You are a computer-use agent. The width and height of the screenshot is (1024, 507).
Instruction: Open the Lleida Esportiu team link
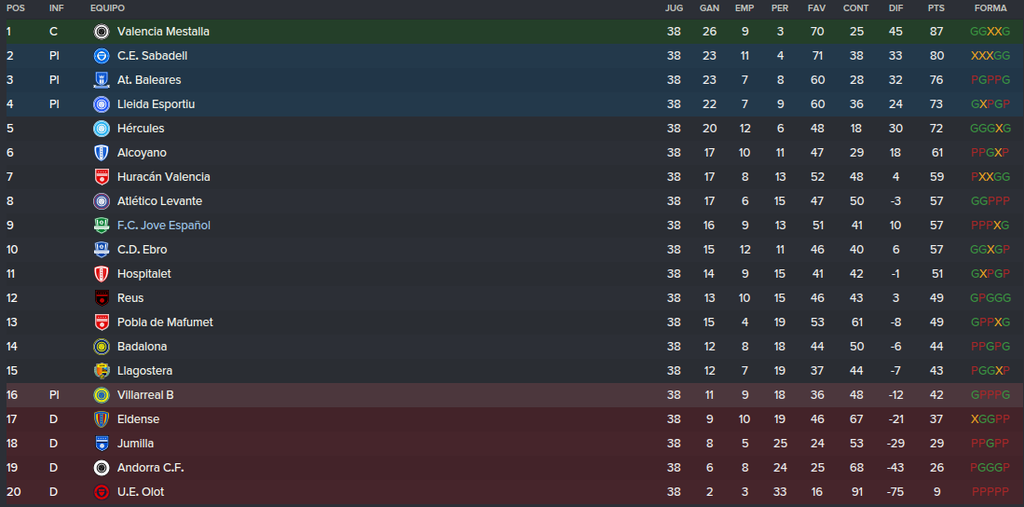click(x=156, y=105)
